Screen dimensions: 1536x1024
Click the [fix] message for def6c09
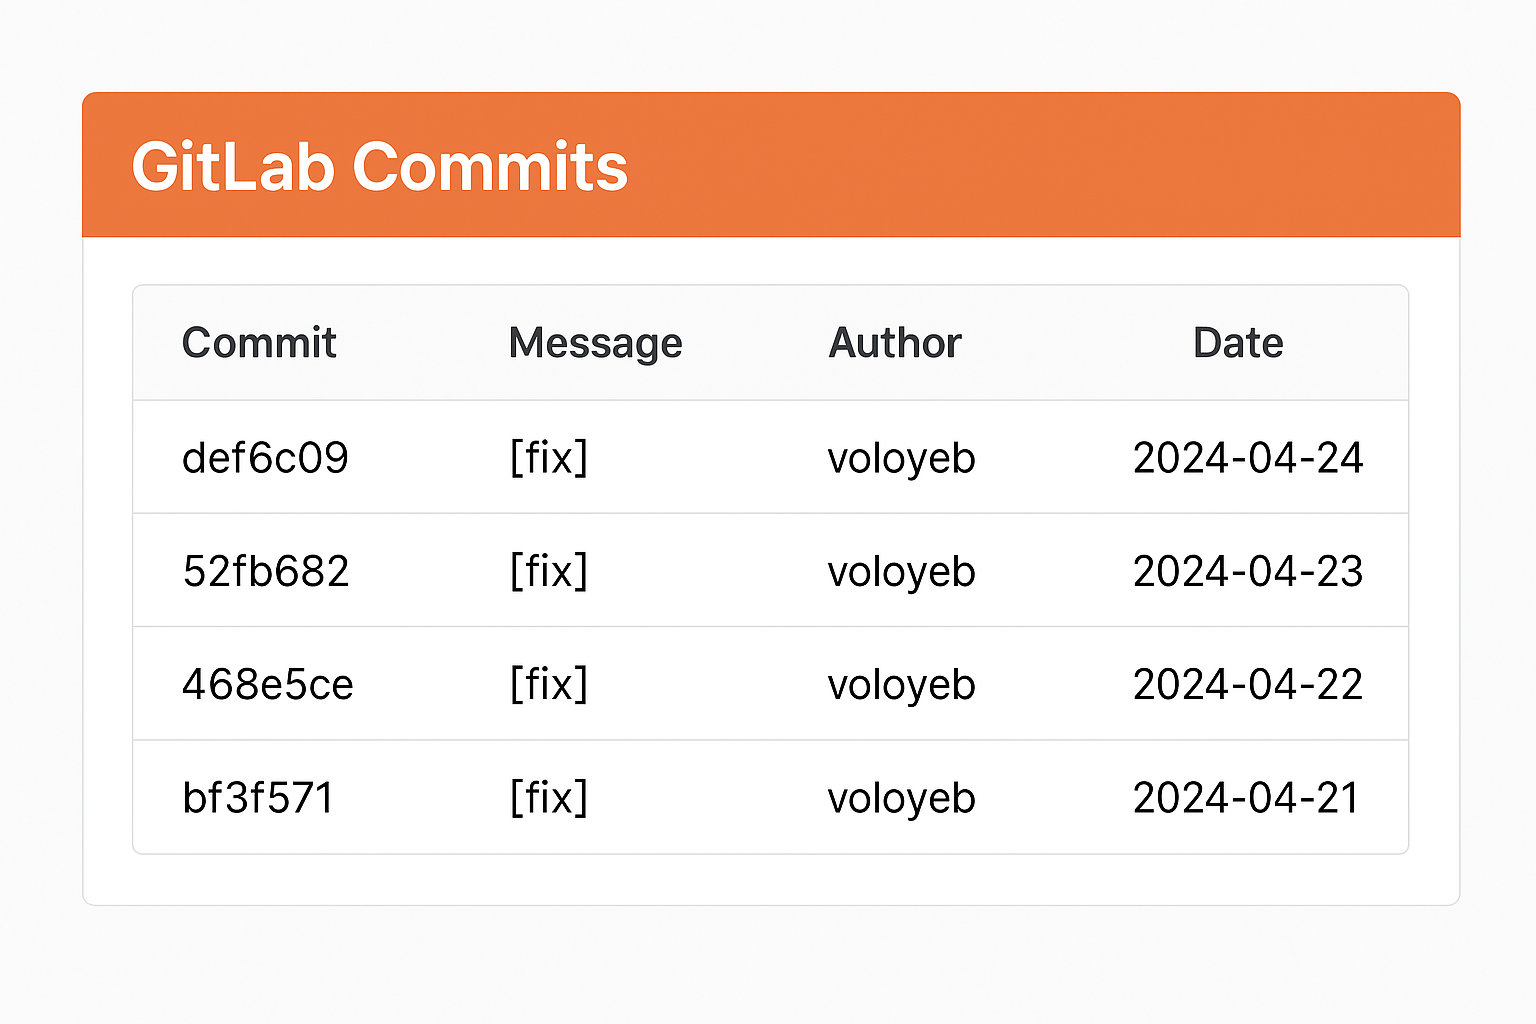[549, 458]
